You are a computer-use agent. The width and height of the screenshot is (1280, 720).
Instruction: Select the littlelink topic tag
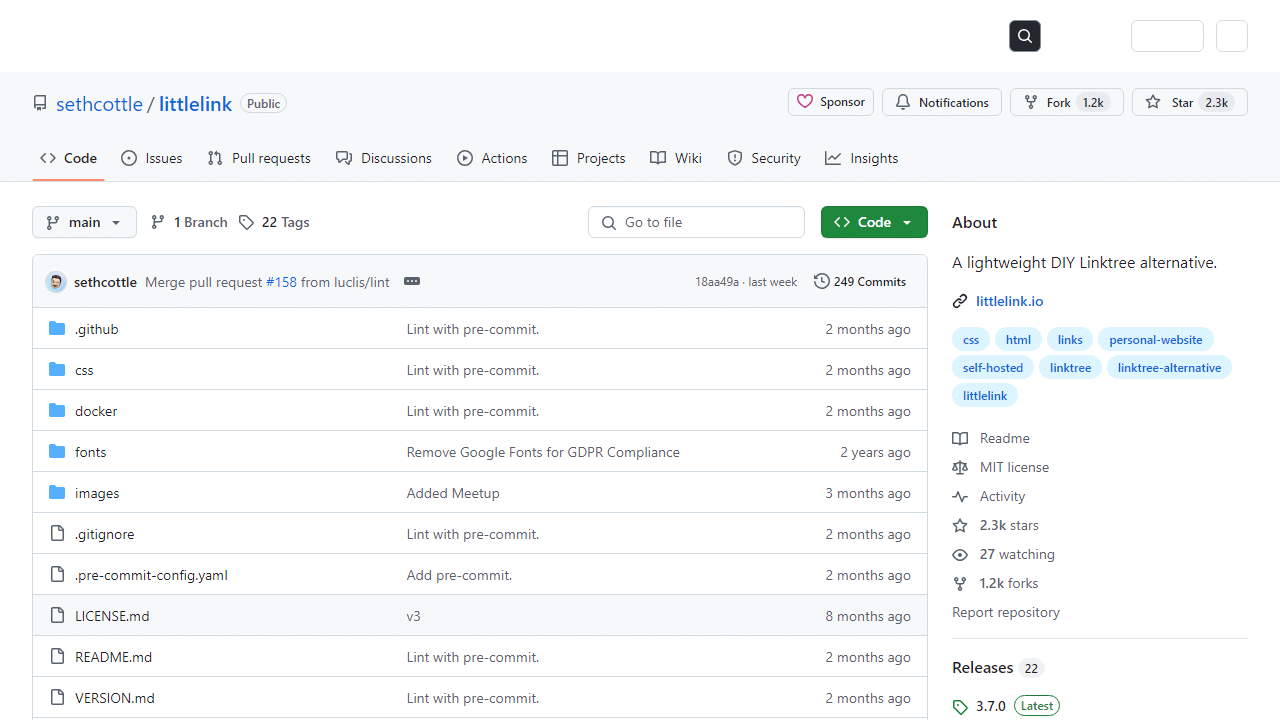coord(985,396)
